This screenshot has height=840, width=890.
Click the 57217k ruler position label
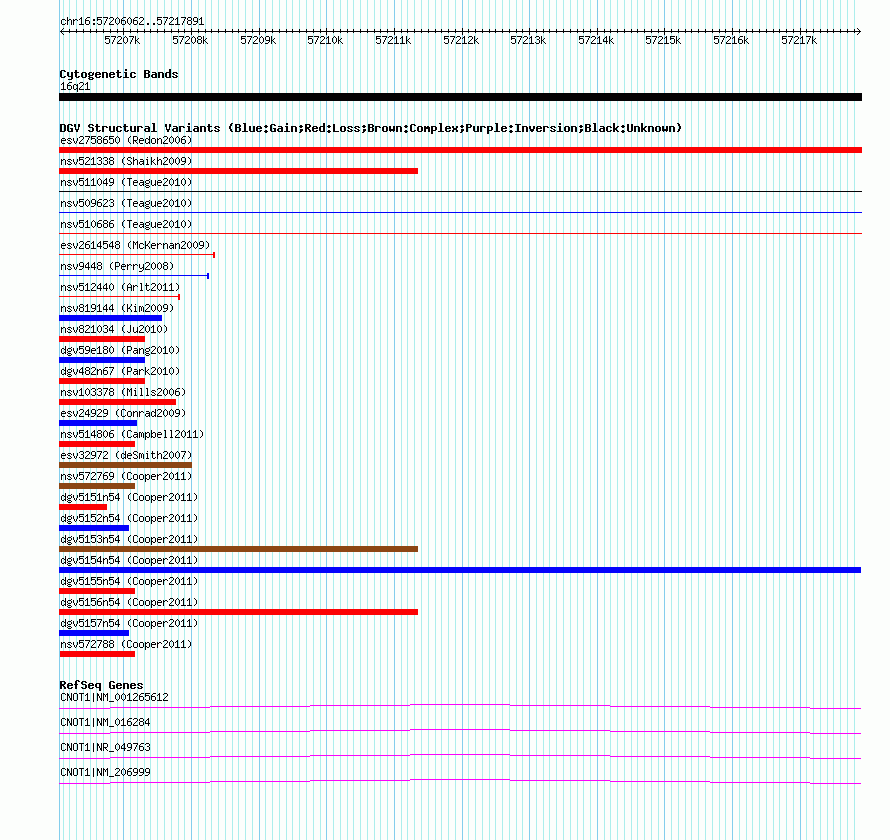[799, 40]
